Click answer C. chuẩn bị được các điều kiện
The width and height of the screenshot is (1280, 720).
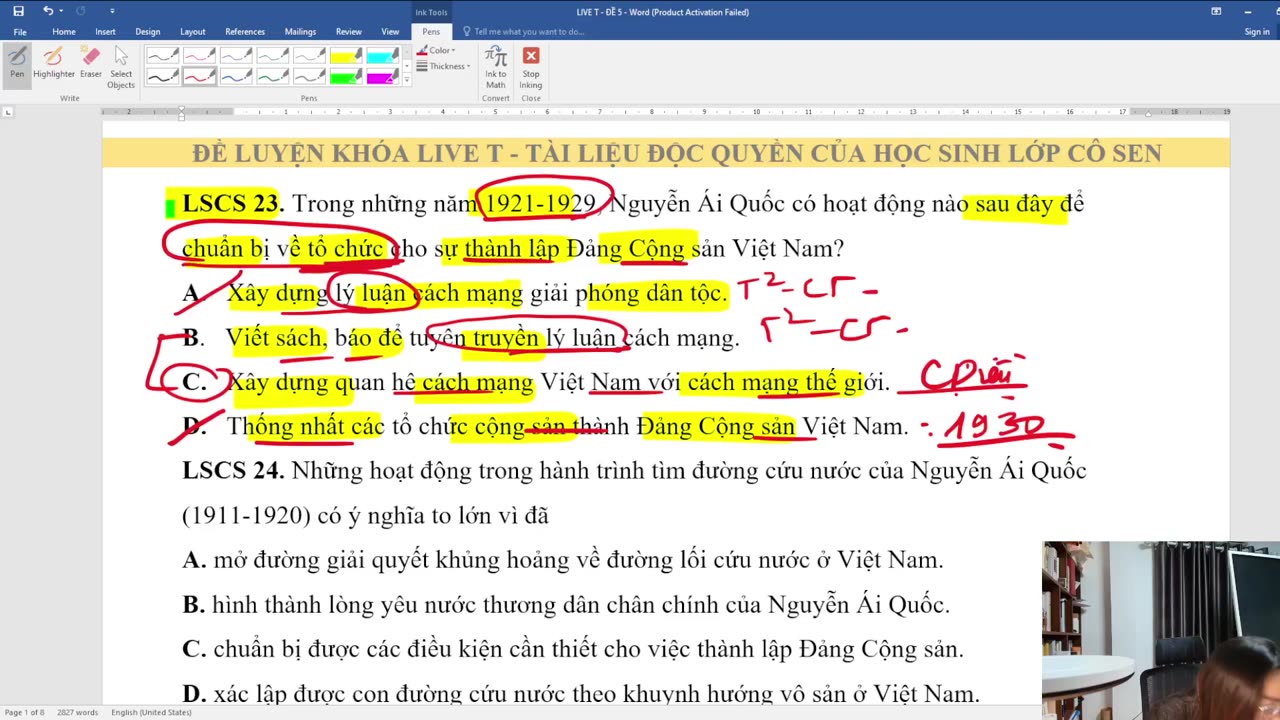[x=573, y=649]
